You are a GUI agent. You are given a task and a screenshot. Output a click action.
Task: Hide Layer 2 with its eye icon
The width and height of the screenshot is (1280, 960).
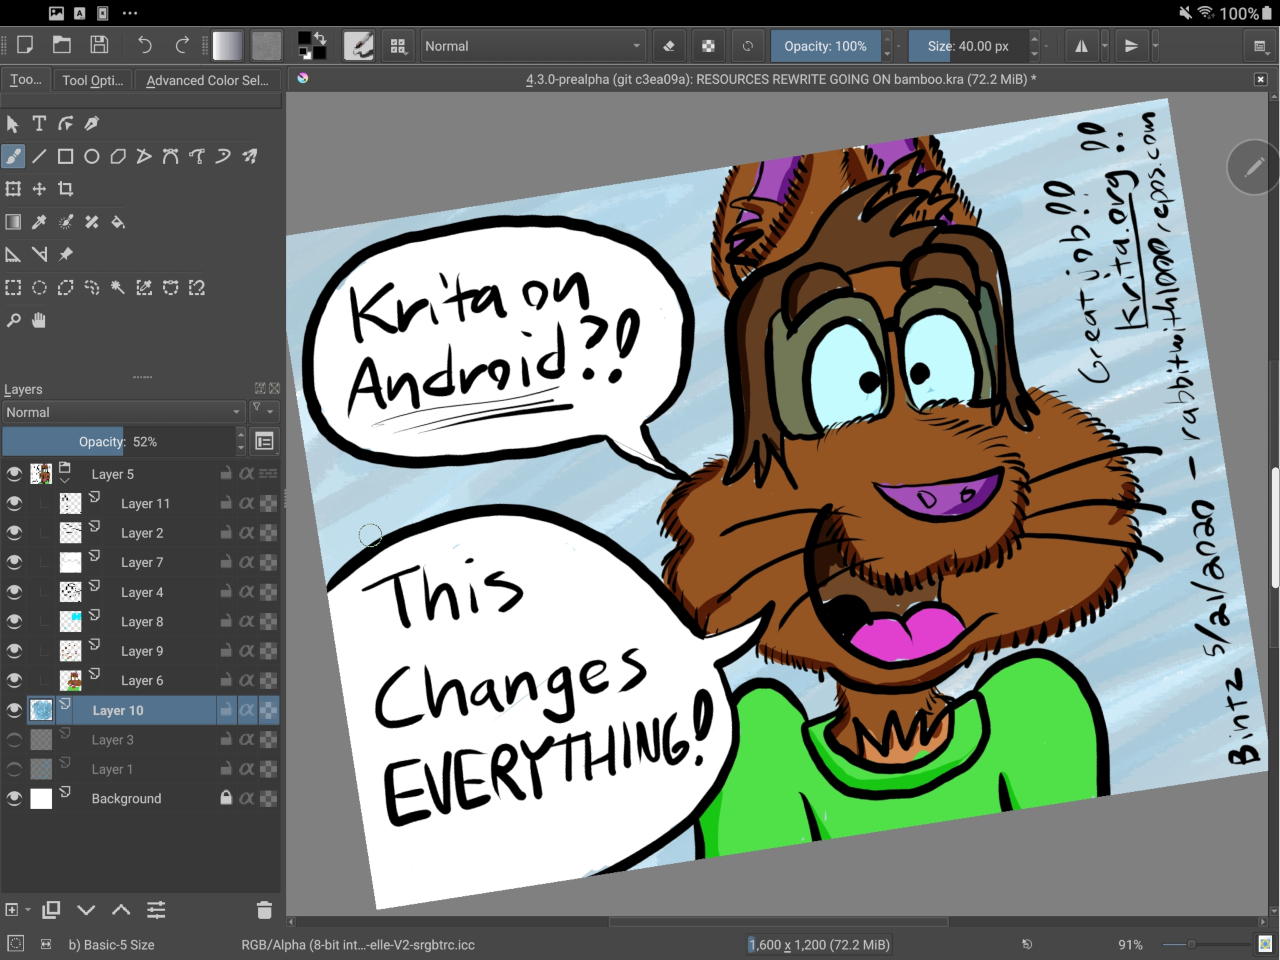pyautogui.click(x=14, y=533)
